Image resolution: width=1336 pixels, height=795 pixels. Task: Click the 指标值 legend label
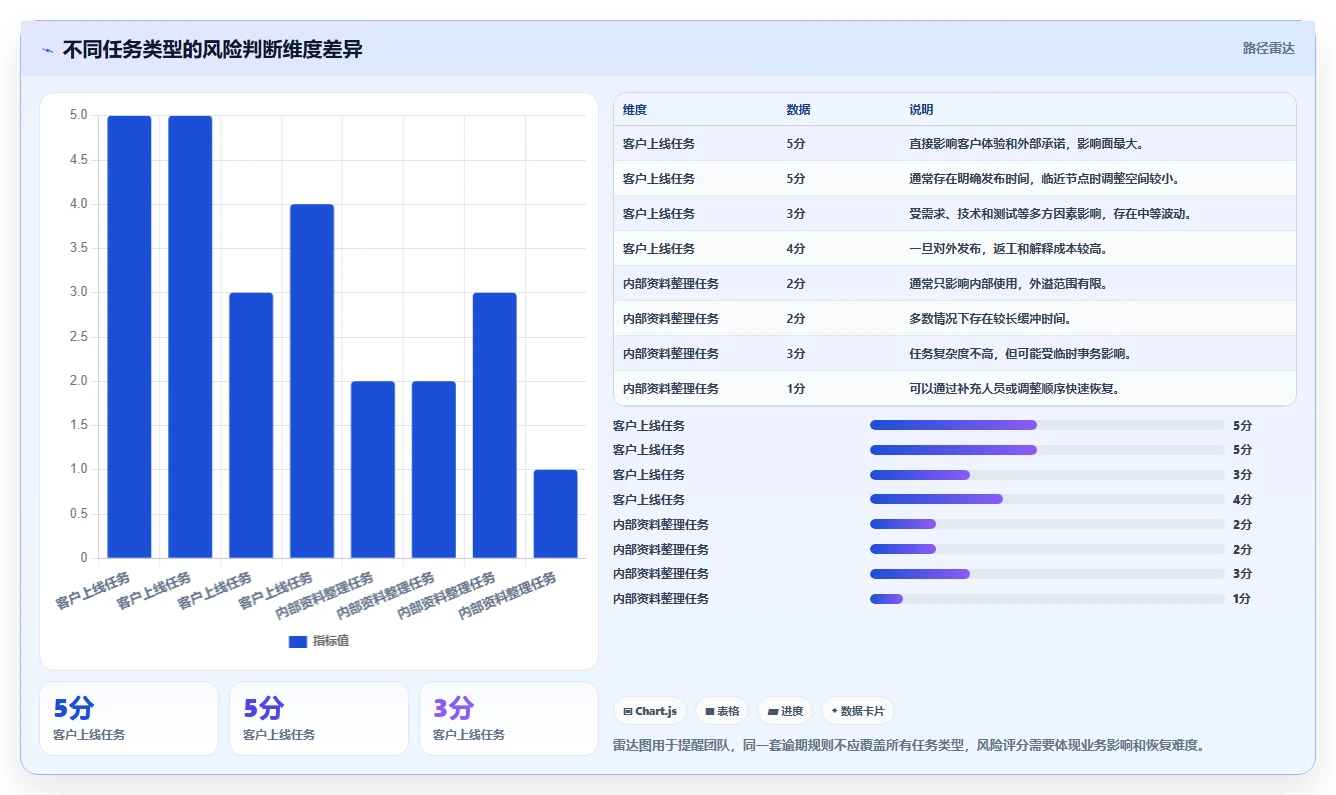pyautogui.click(x=331, y=641)
